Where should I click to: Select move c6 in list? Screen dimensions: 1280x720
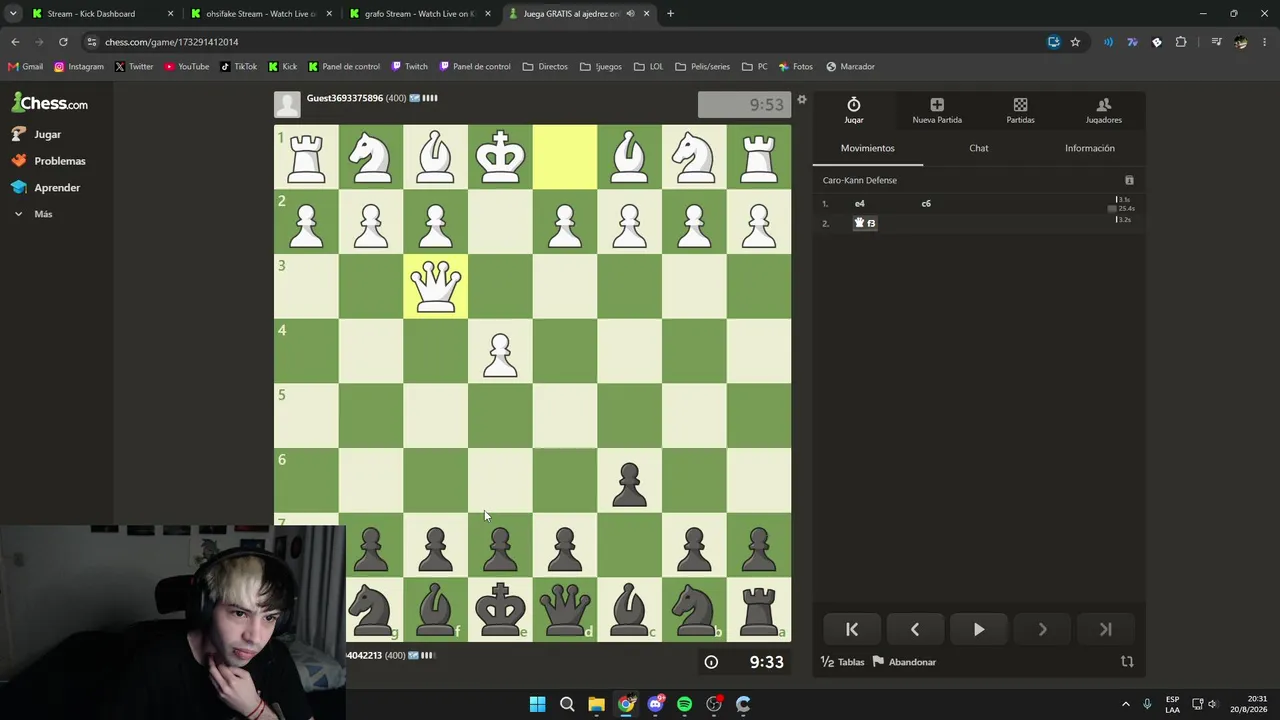tap(926, 203)
